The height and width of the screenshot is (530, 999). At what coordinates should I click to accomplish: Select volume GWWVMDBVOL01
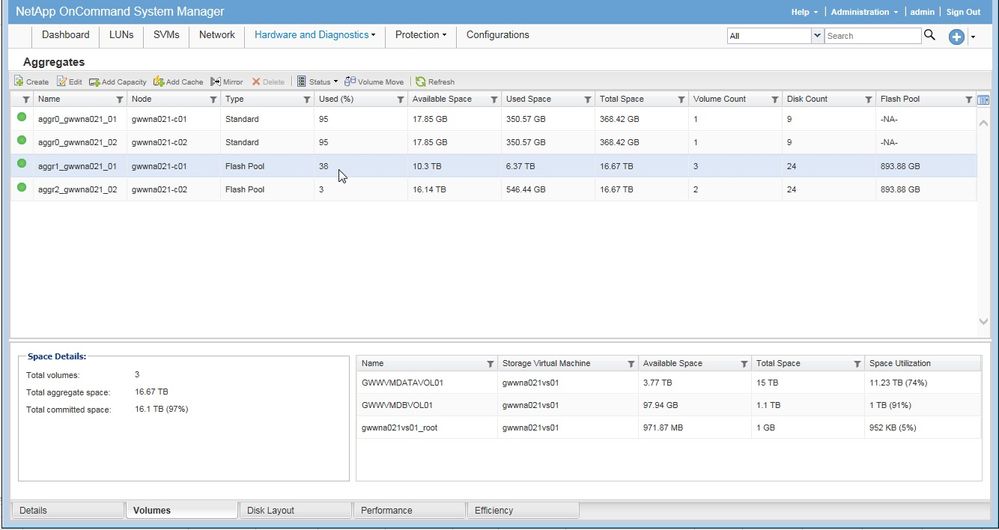[x=669, y=405]
